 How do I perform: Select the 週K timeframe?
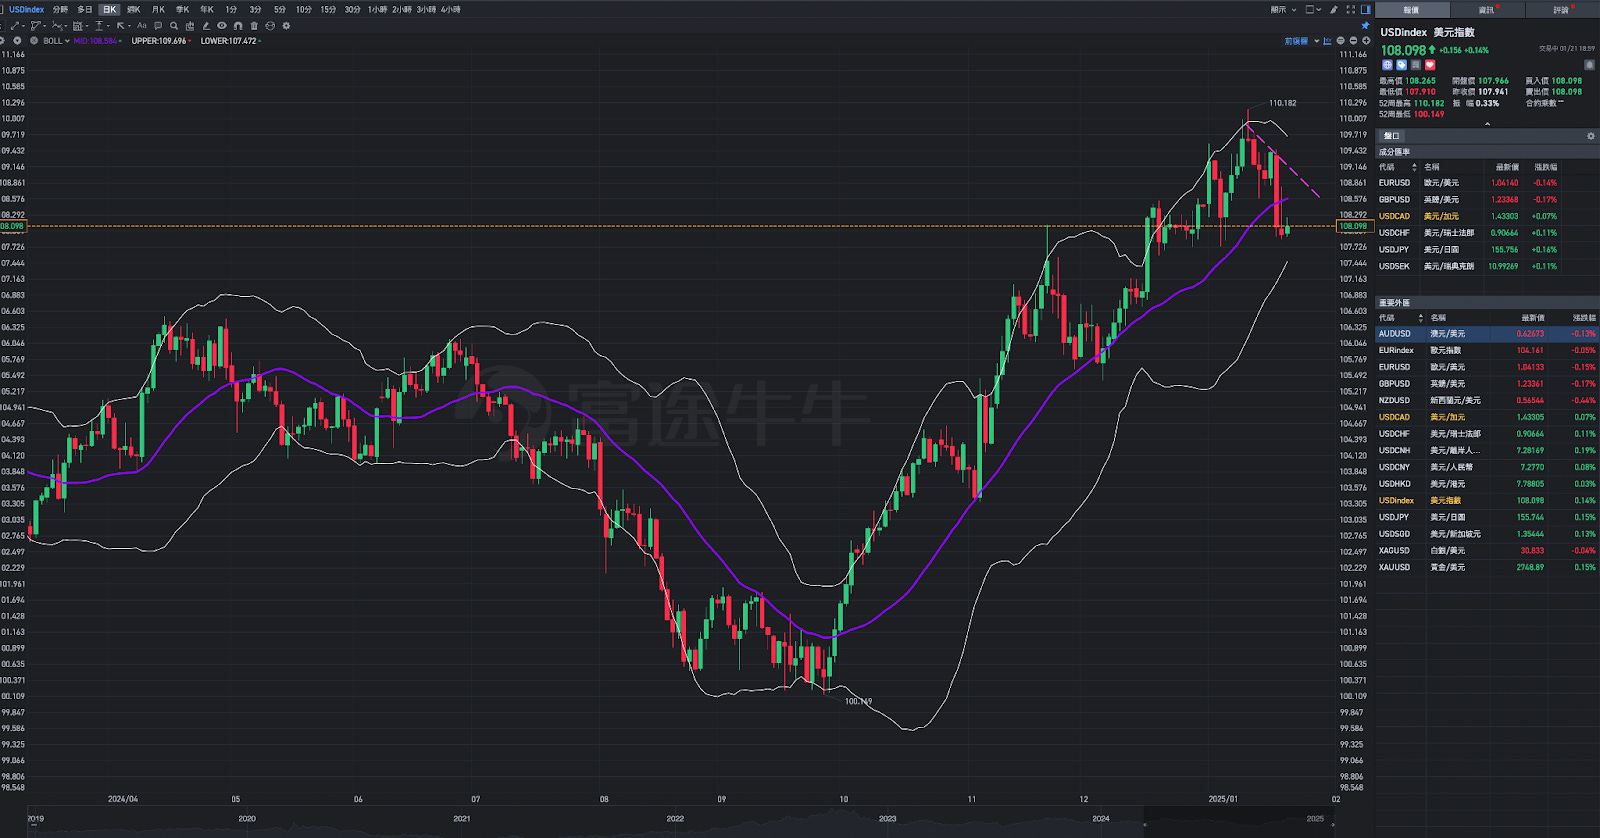tap(133, 10)
